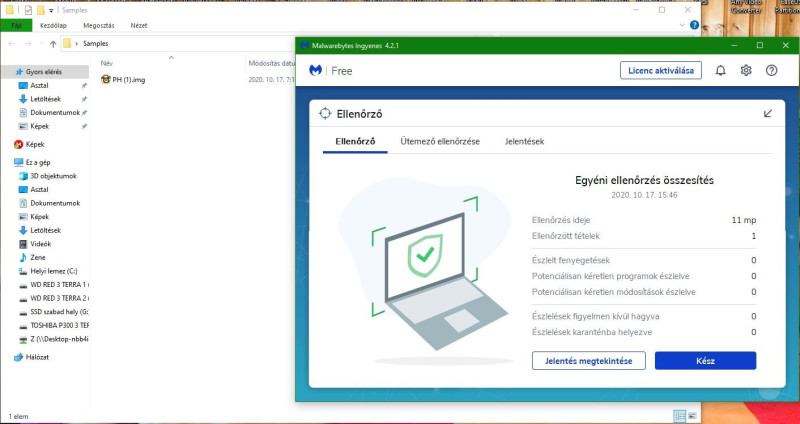The width and height of the screenshot is (800, 424).
Task: Select Gyors elérés in navigation pane
Action: pos(44,72)
